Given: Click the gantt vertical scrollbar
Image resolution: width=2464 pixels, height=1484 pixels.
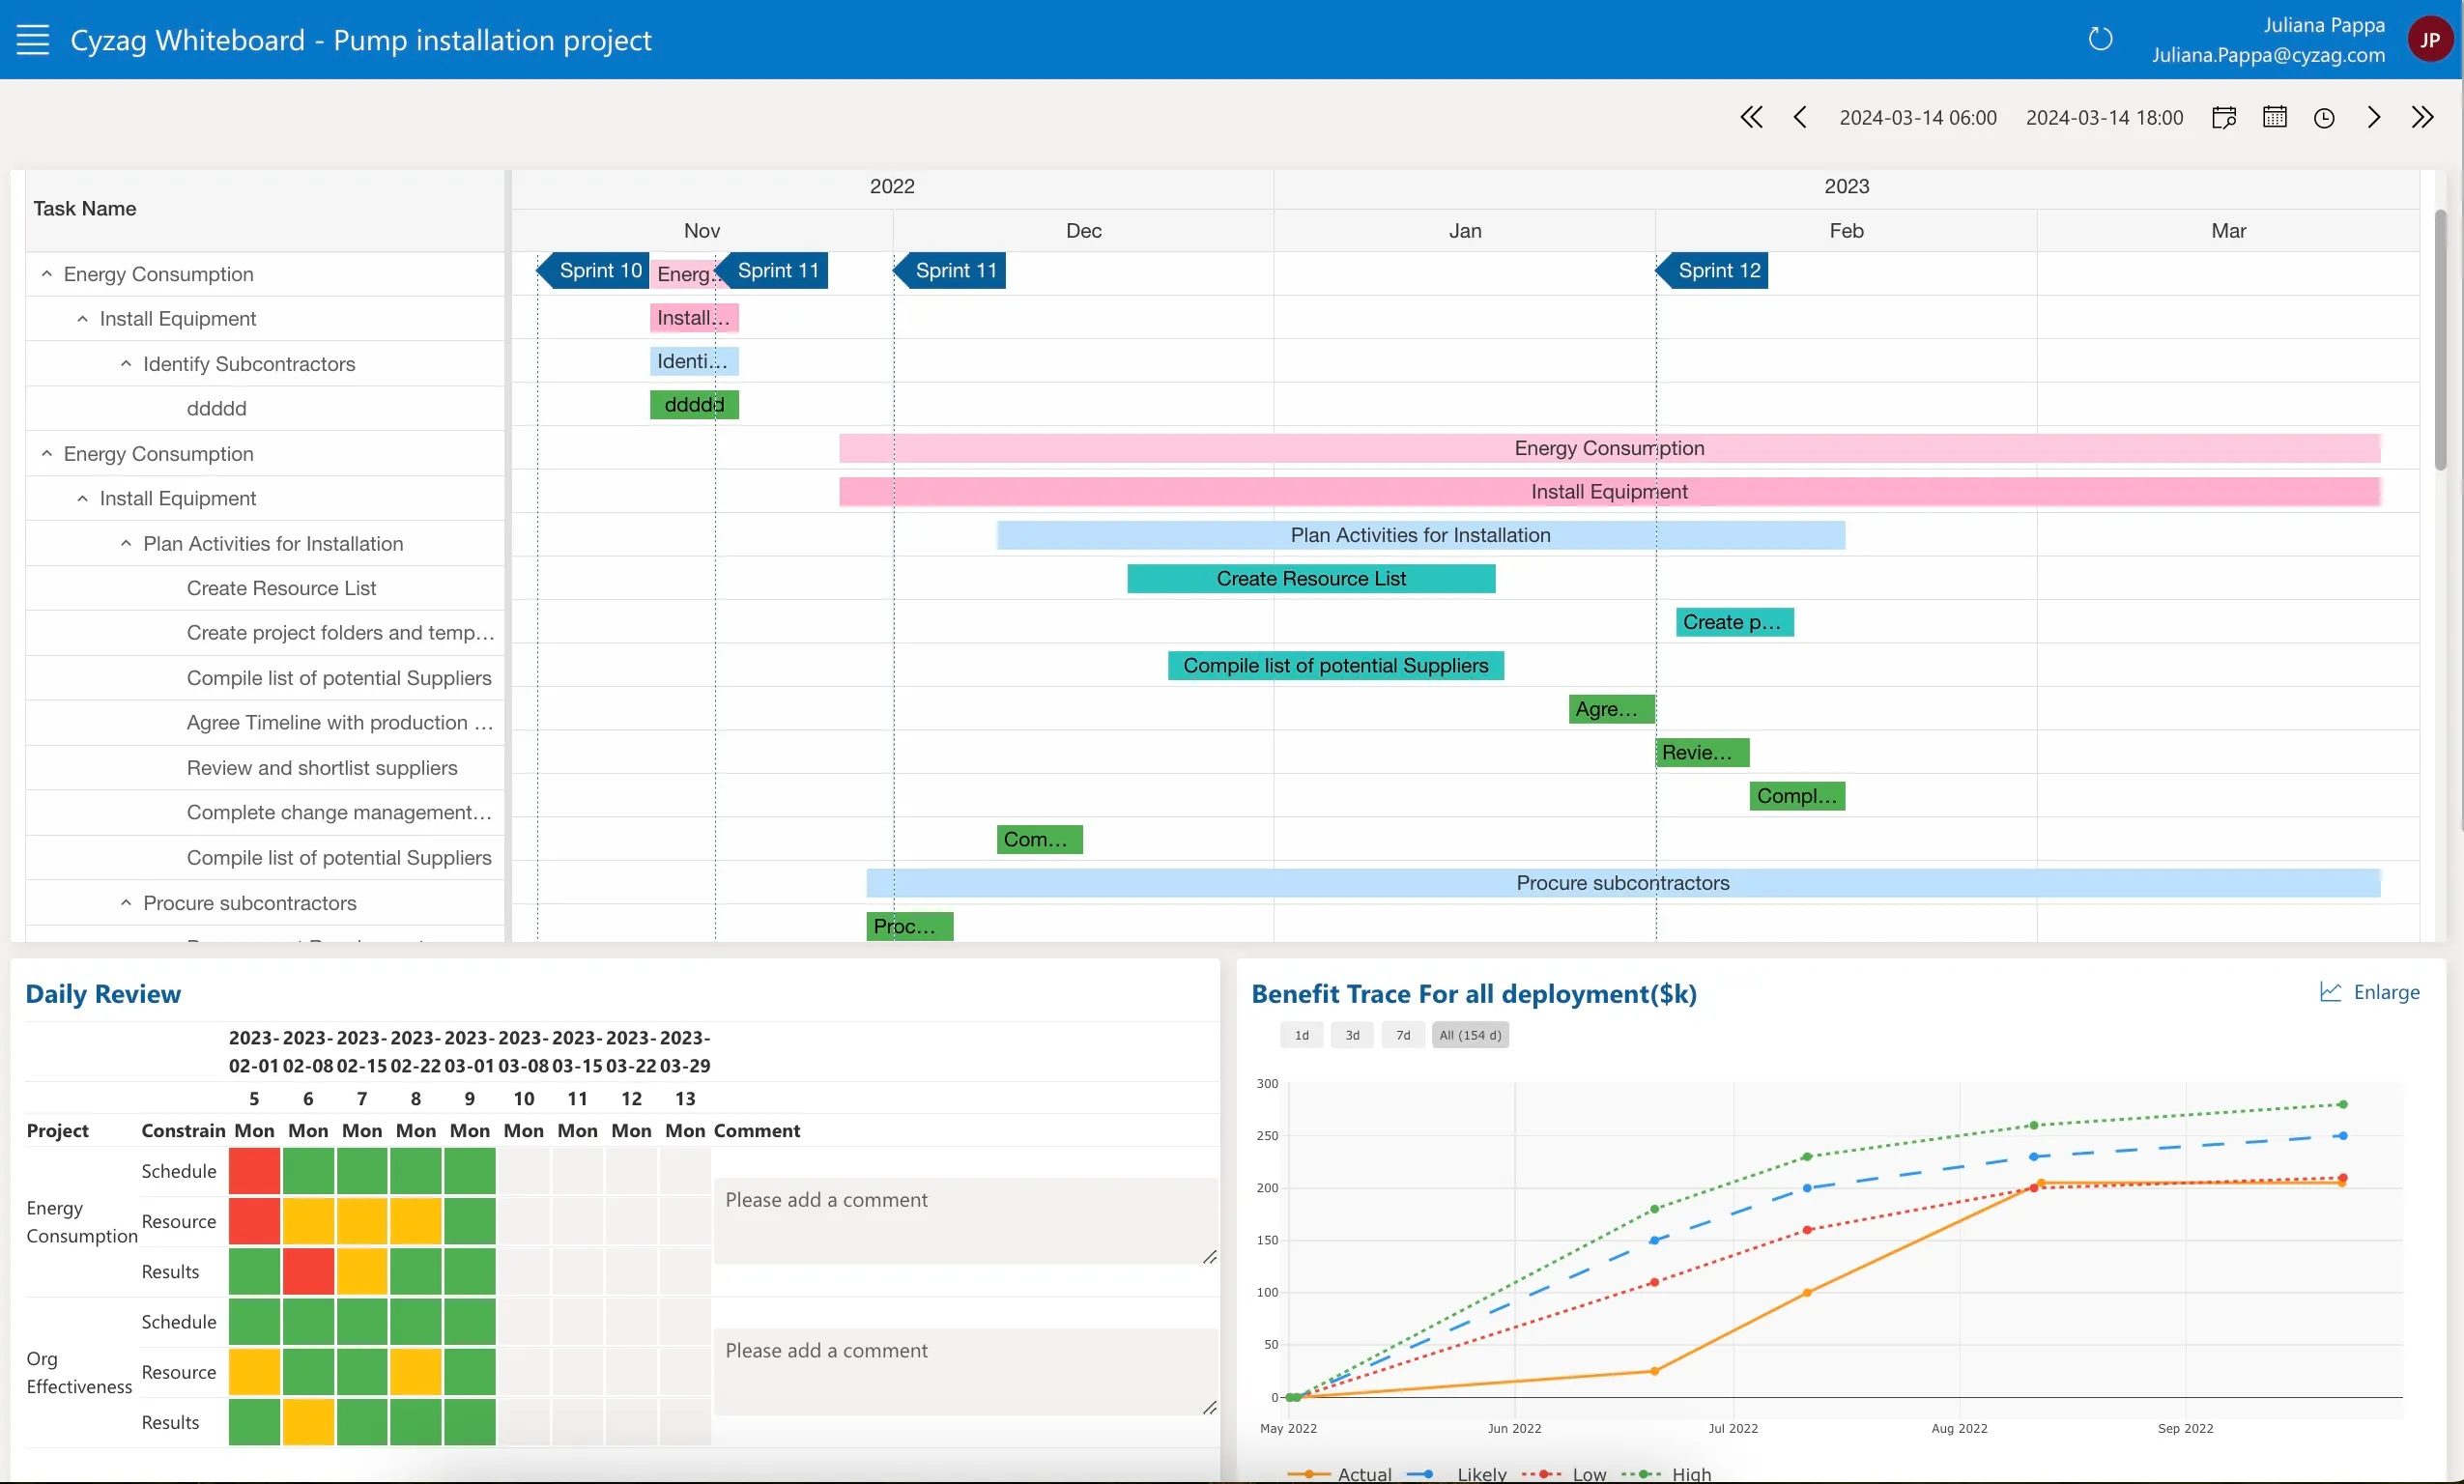Looking at the screenshot, I should 2439,340.
